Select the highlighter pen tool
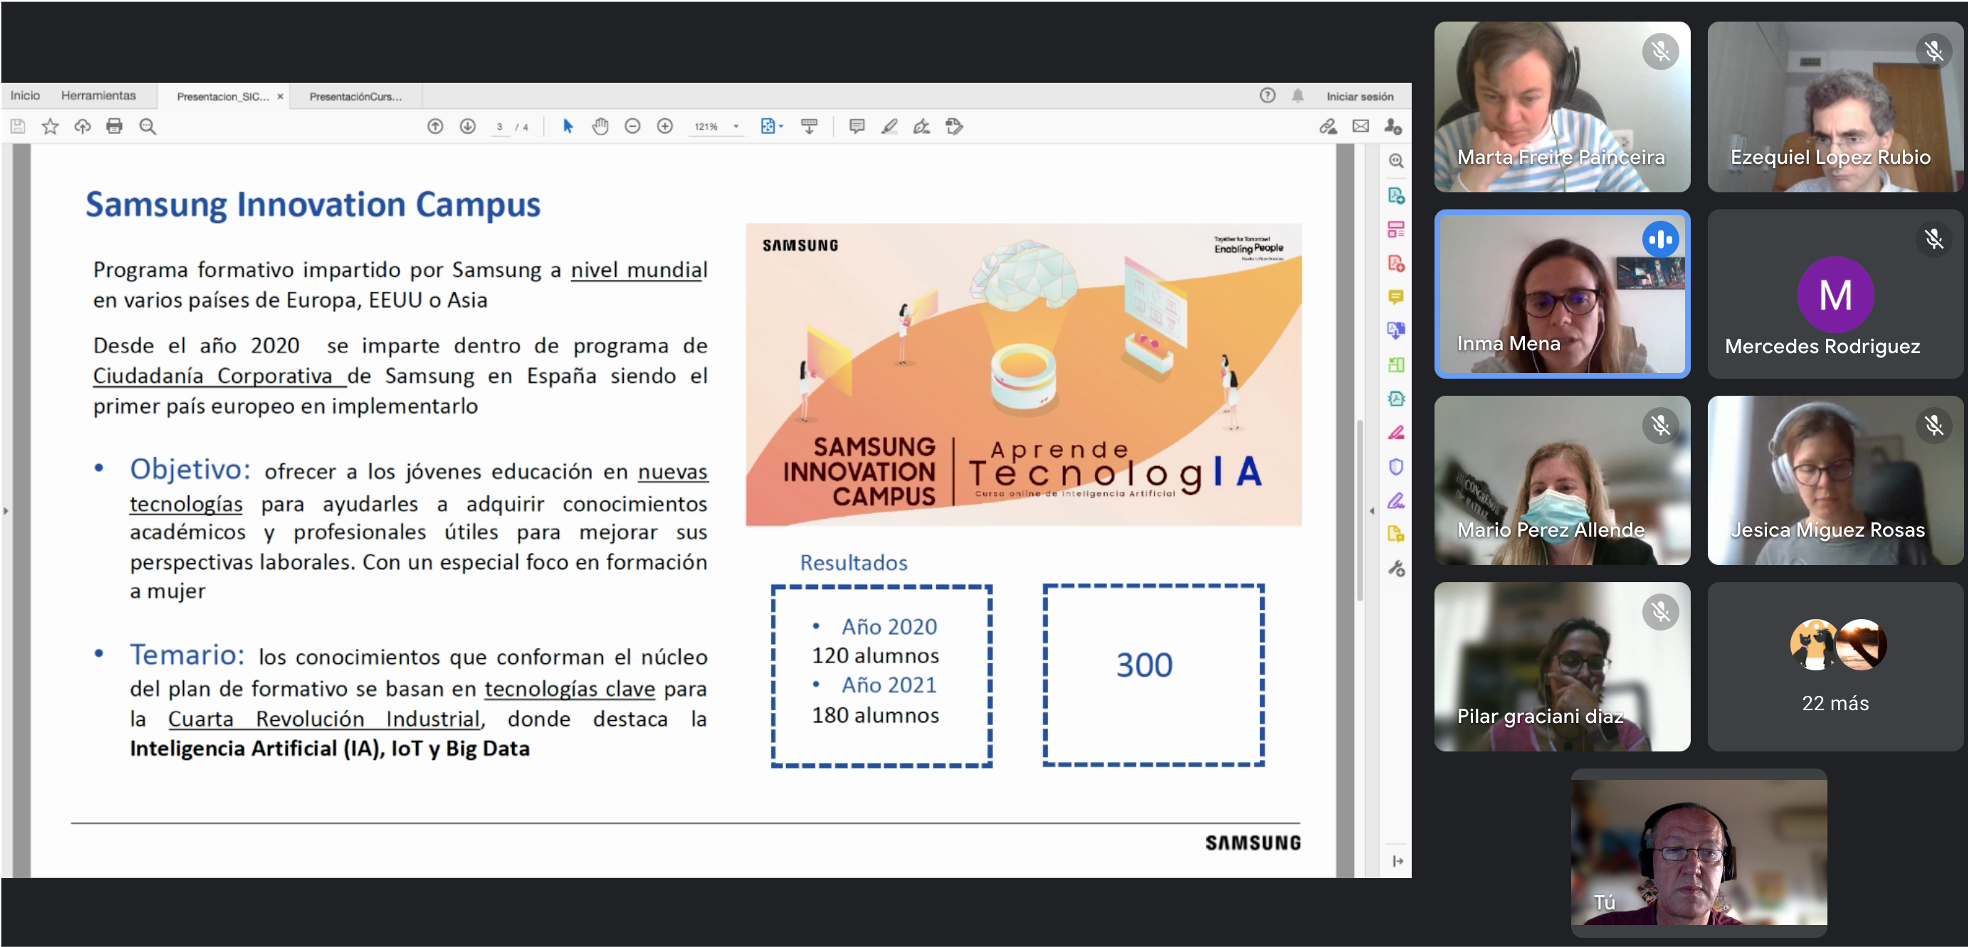 point(889,126)
